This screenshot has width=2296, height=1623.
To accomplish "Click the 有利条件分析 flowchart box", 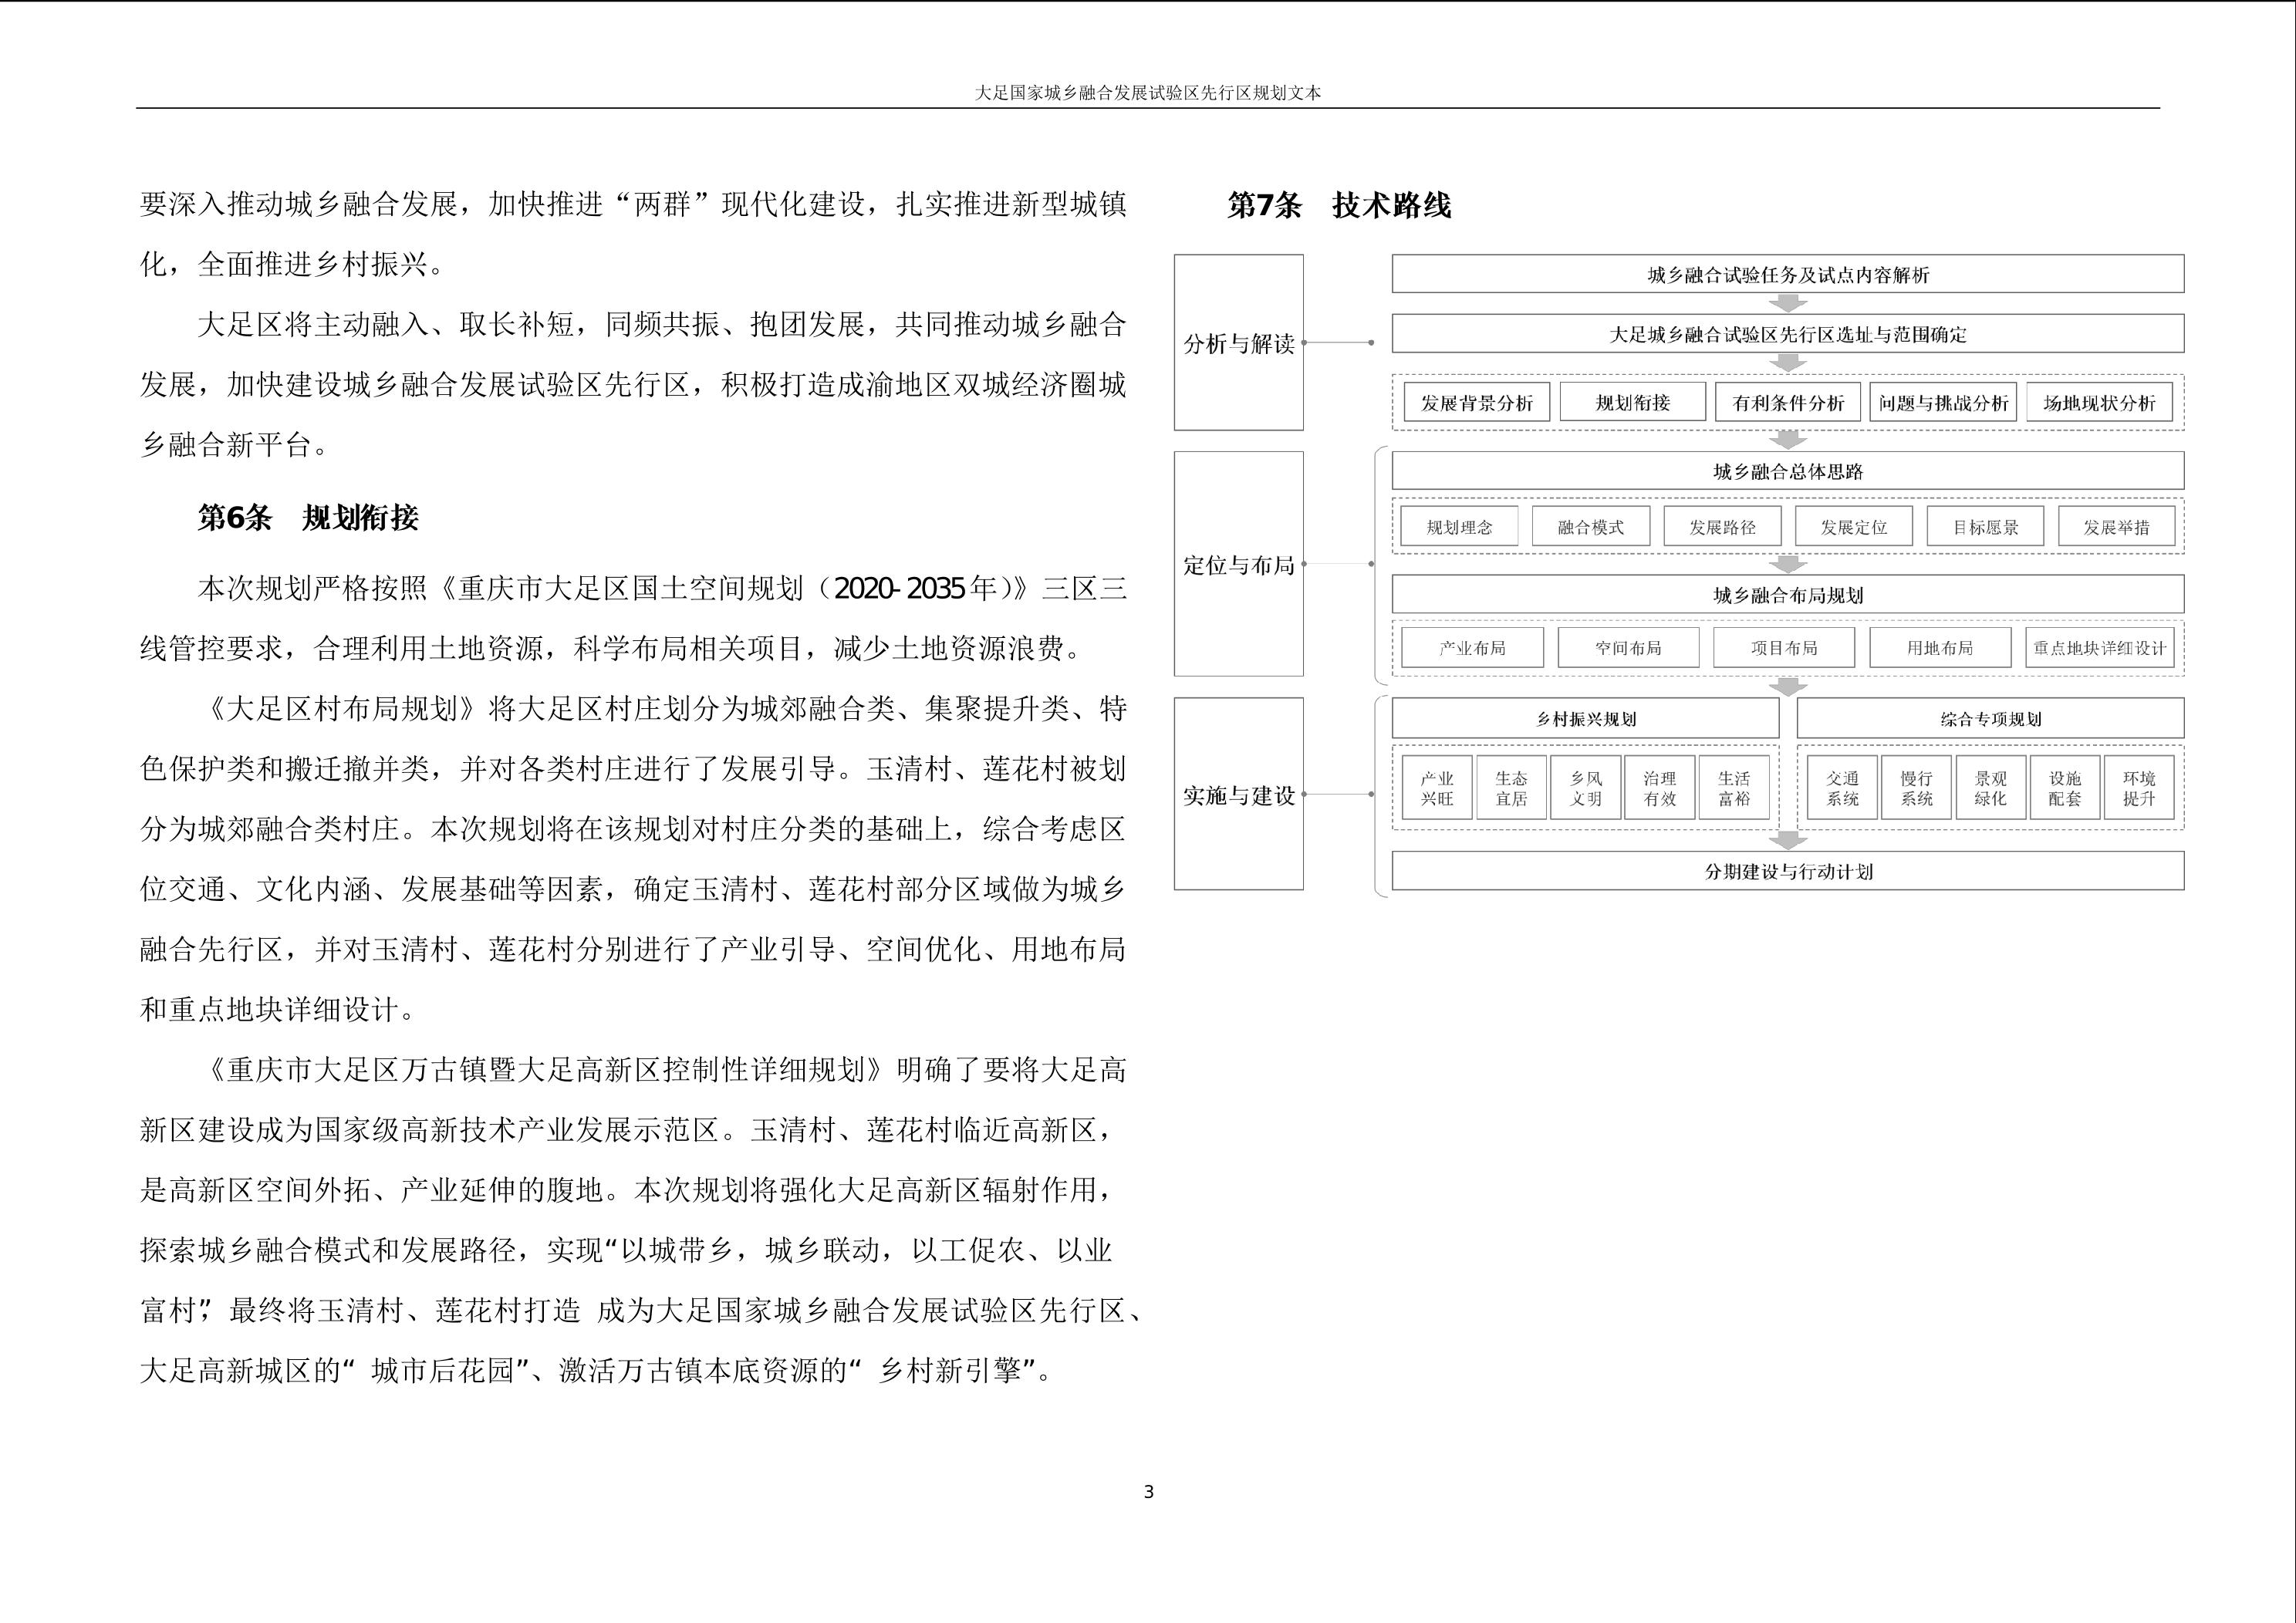I will tap(1787, 402).
